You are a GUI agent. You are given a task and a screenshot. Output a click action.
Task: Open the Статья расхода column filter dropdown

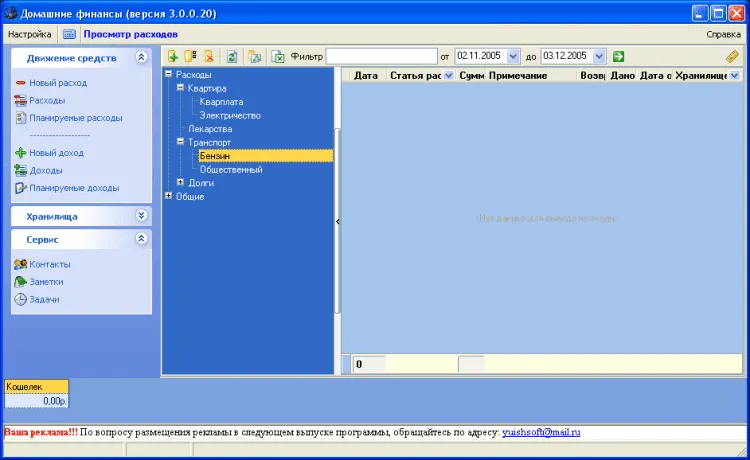(448, 76)
